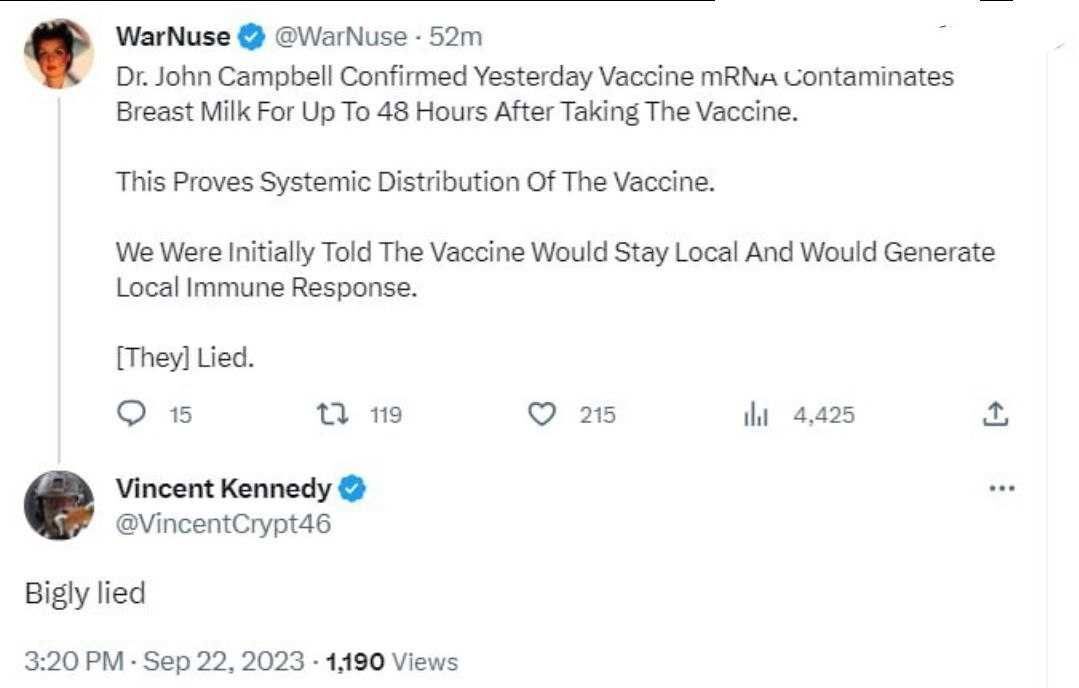Click the share upload icon on the tweet
This screenshot has height=688, width=1079.
(995, 414)
